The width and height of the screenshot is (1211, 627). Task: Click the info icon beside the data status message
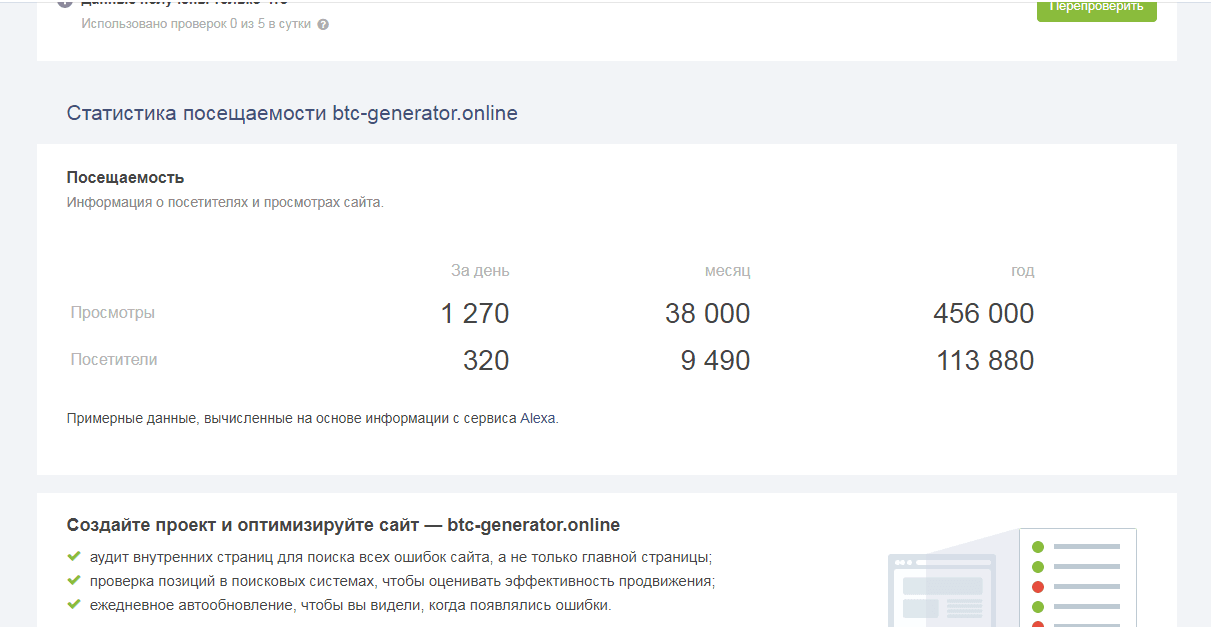65,3
